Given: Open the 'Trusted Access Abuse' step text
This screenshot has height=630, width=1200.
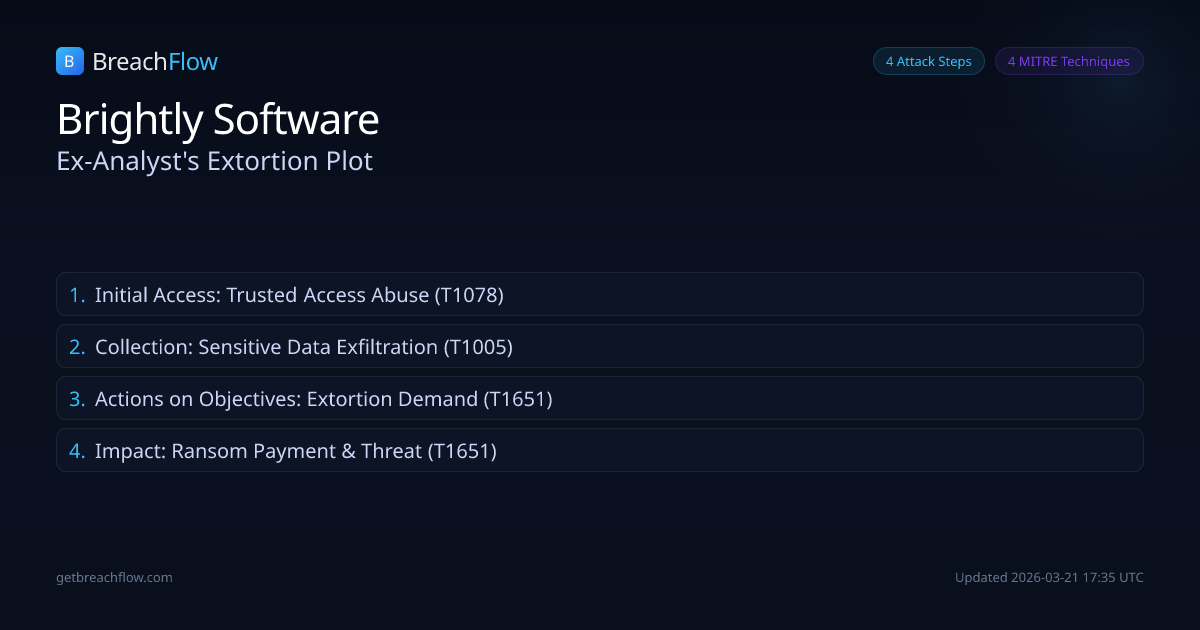Looking at the screenshot, I should coord(328,295).
